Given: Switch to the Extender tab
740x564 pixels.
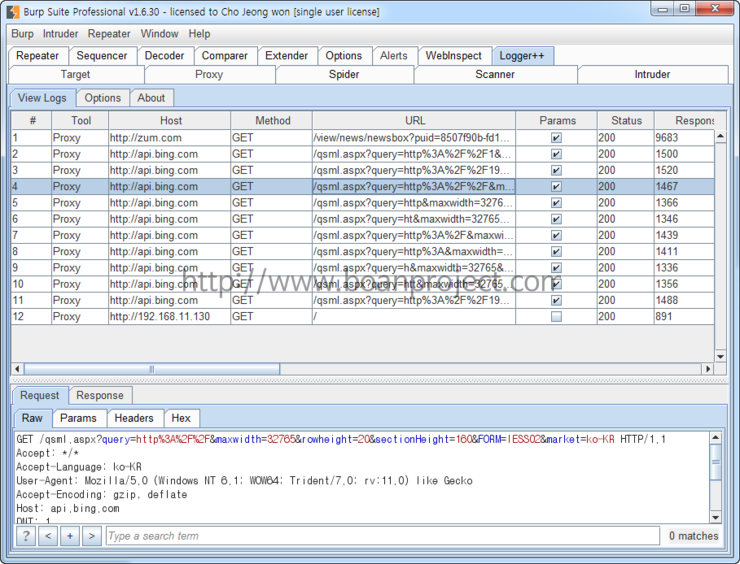Looking at the screenshot, I should (286, 56).
